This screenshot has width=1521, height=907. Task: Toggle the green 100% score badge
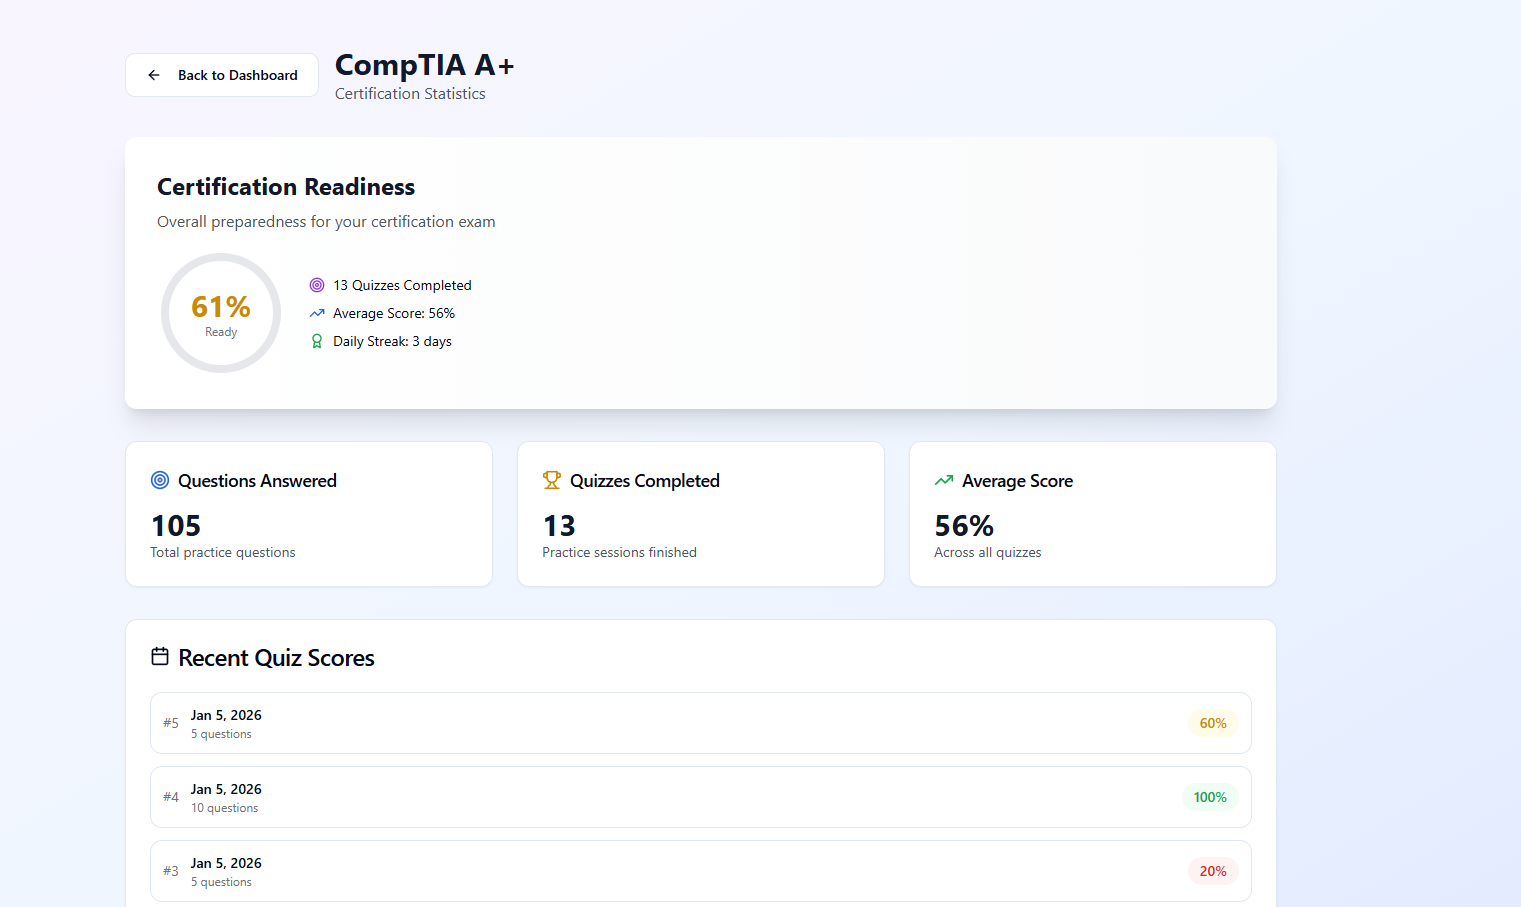tap(1210, 797)
